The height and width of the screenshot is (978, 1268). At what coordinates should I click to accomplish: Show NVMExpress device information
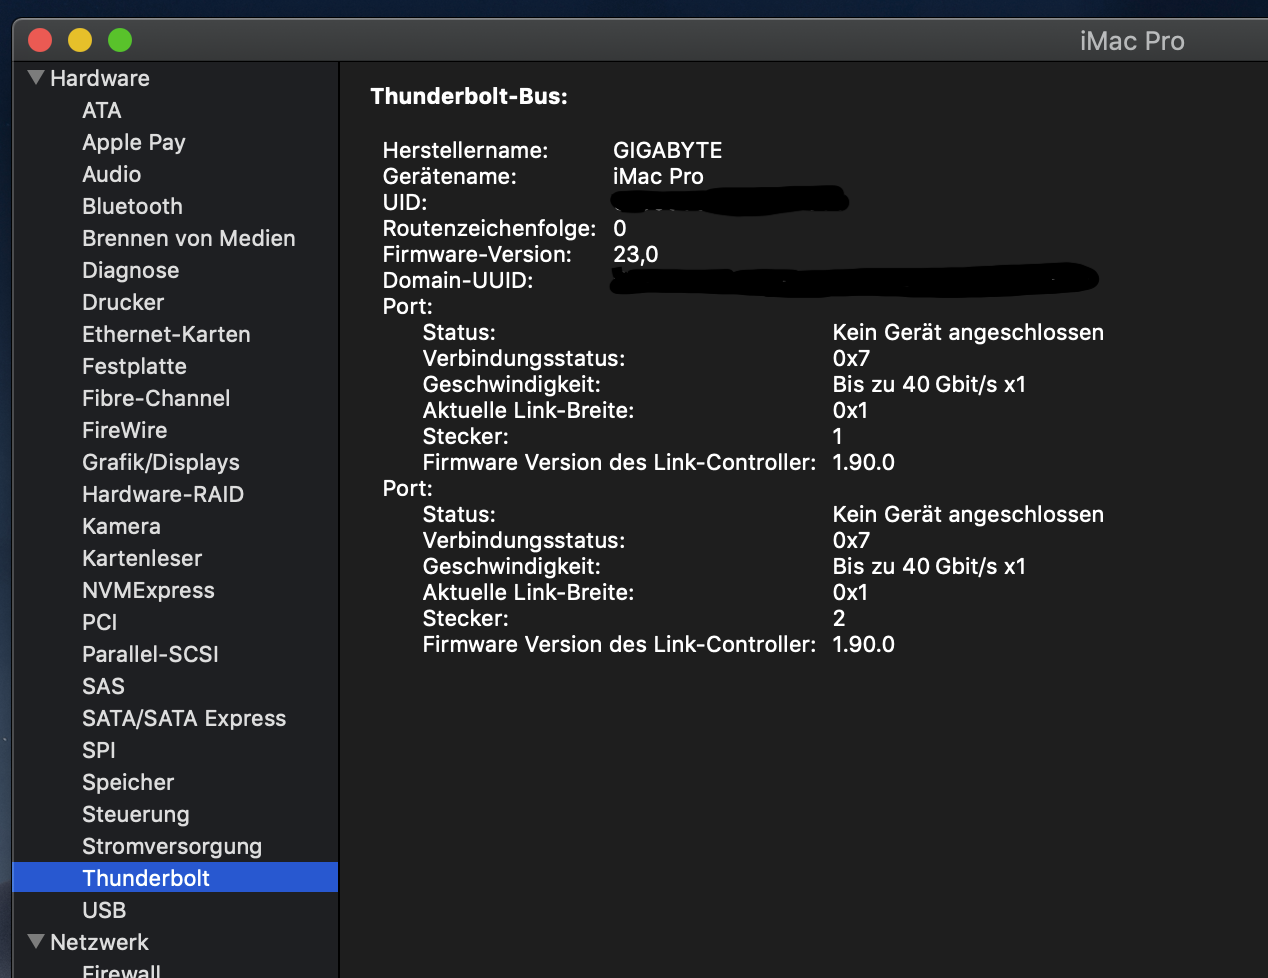point(148,590)
